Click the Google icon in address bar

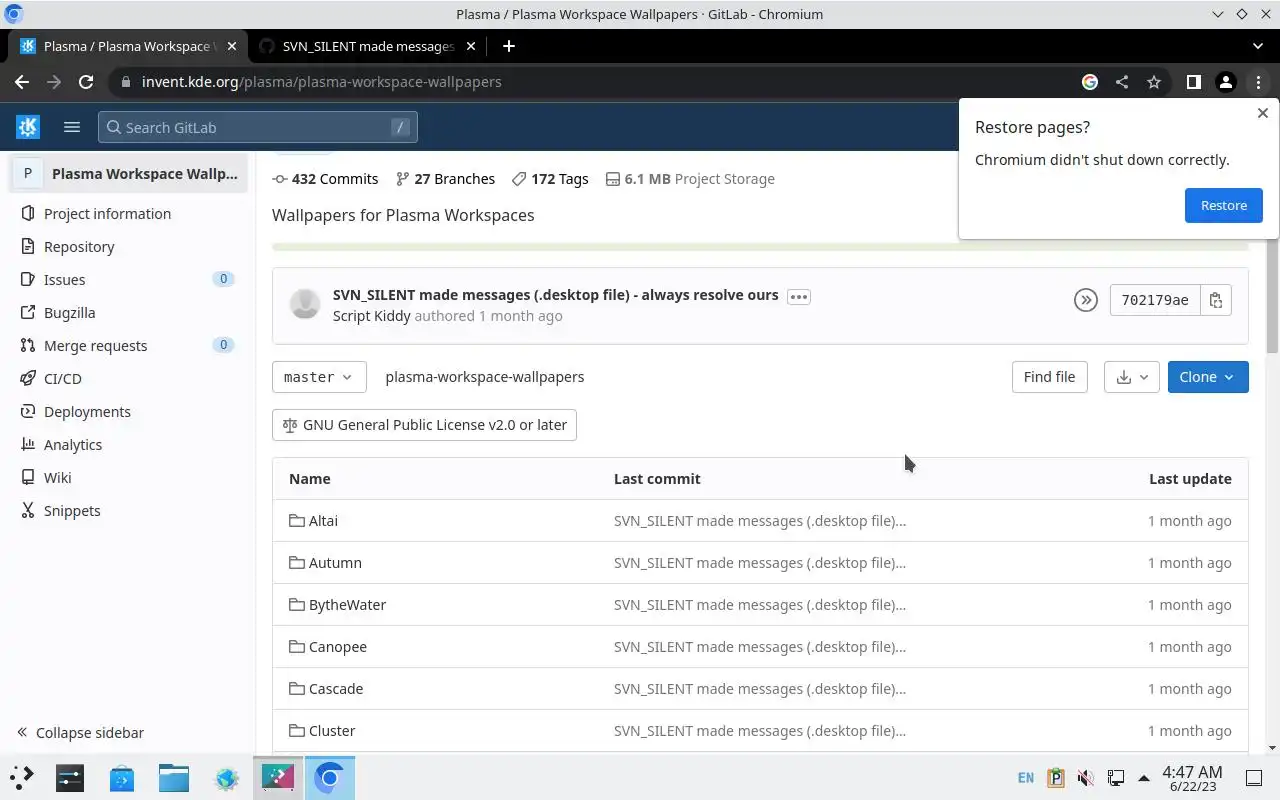click(x=1090, y=82)
